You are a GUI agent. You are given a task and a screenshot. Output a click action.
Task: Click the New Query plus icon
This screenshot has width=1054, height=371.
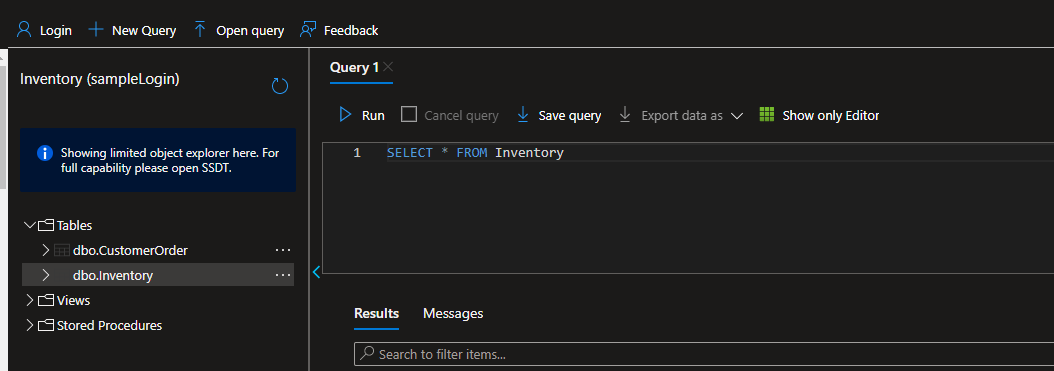pos(97,30)
